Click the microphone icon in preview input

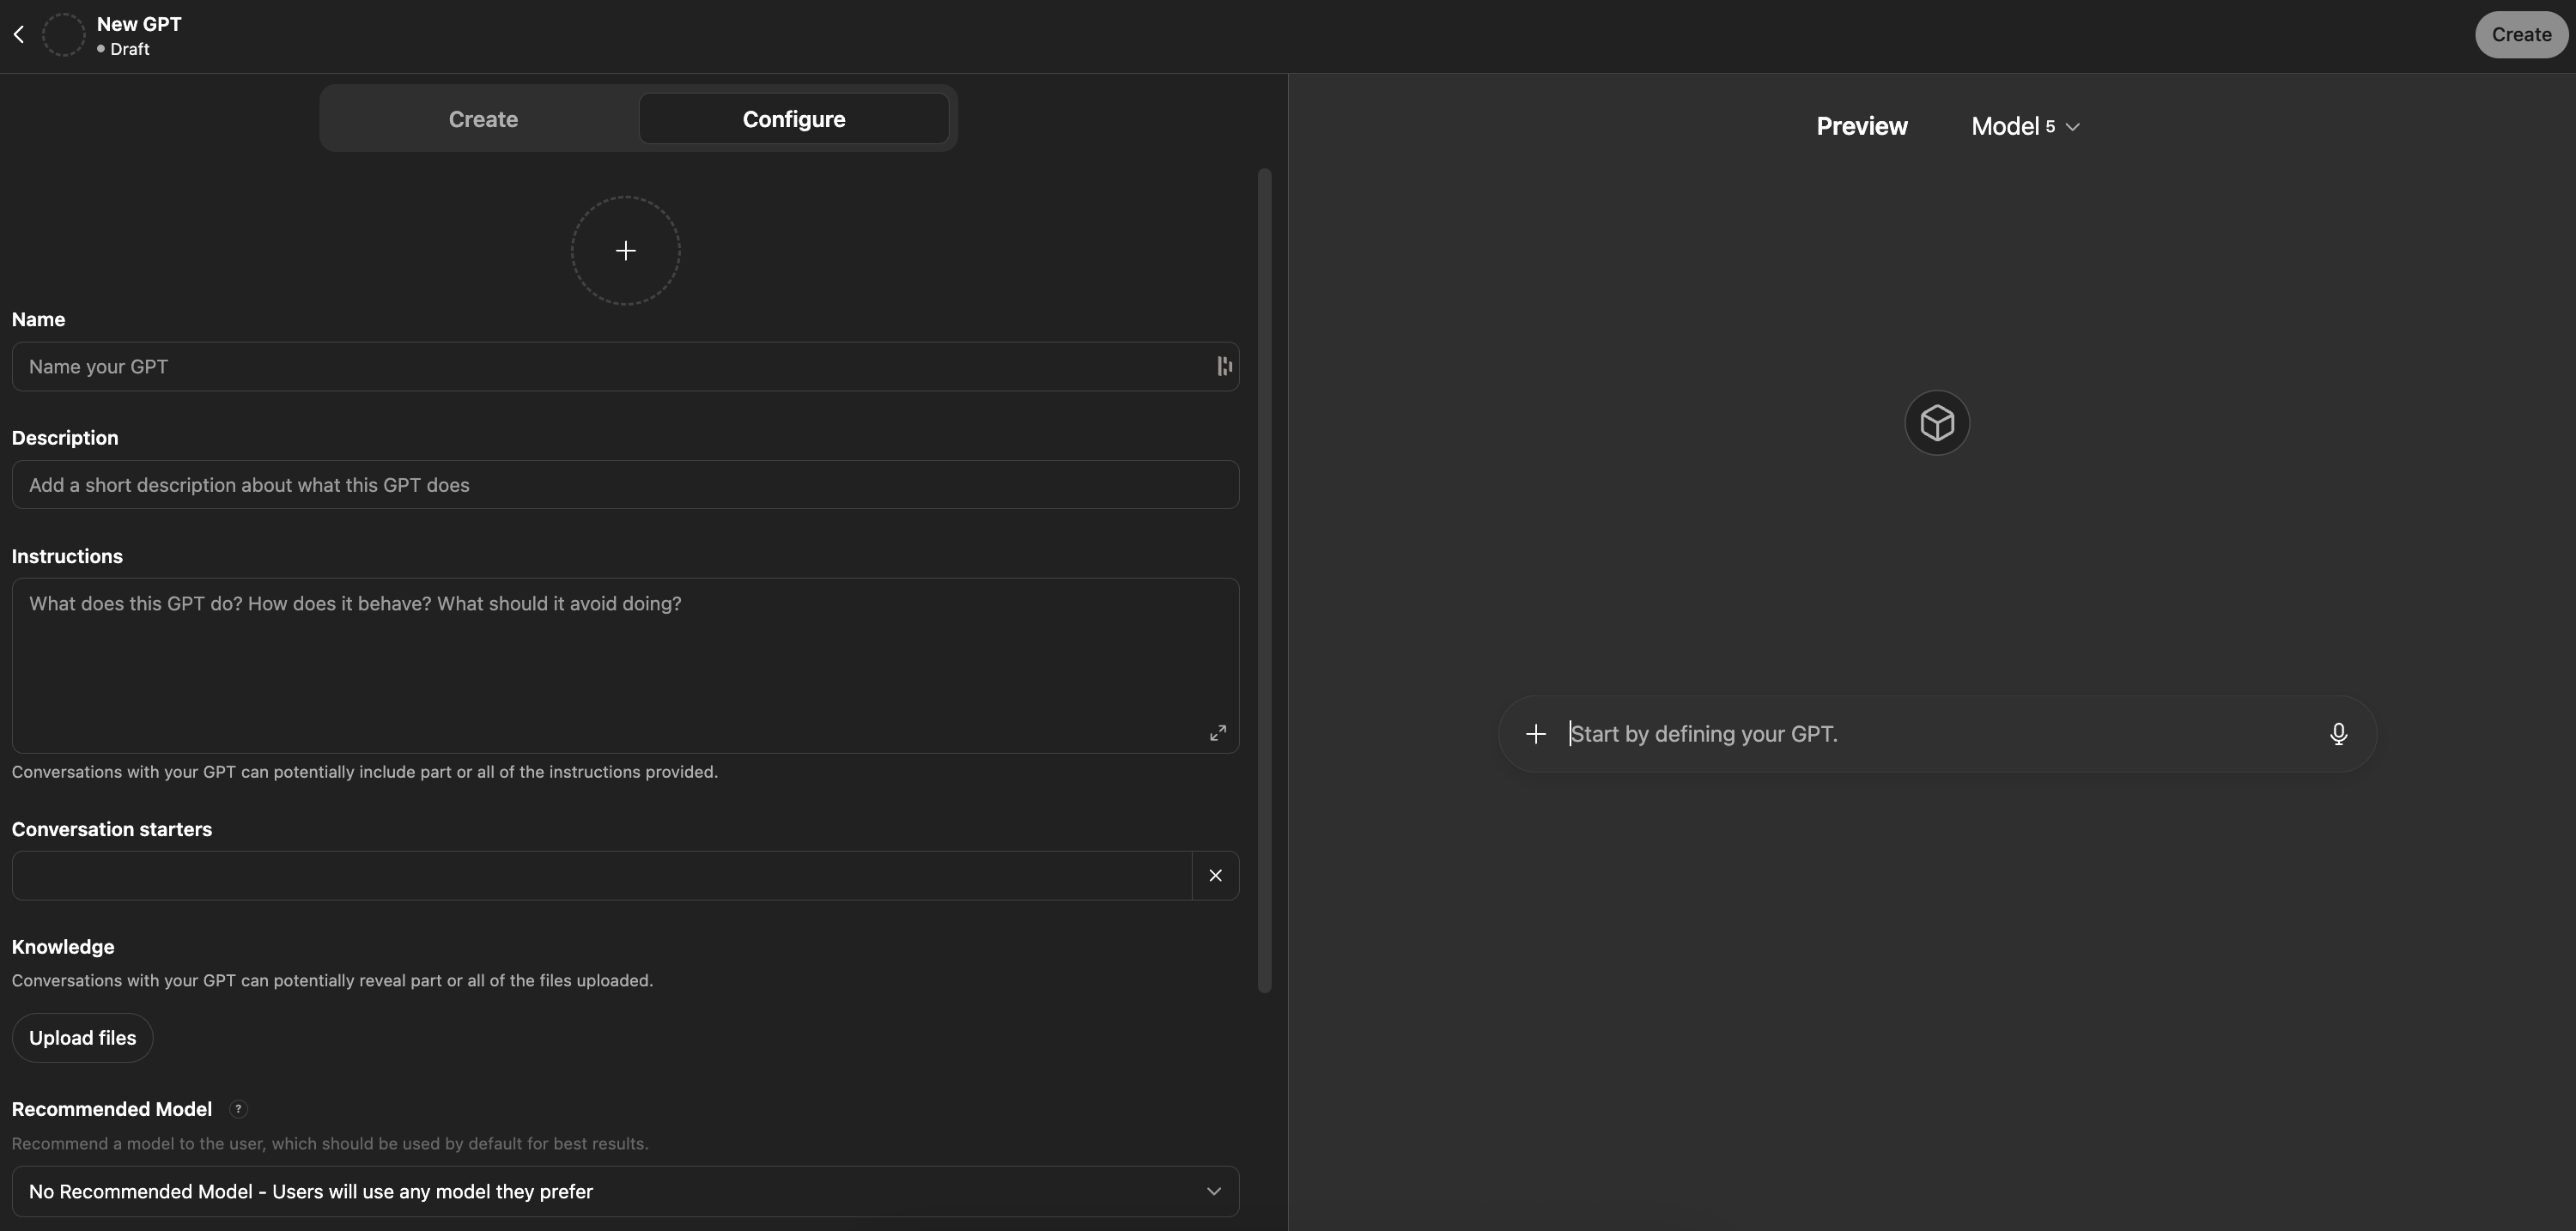coord(2337,735)
